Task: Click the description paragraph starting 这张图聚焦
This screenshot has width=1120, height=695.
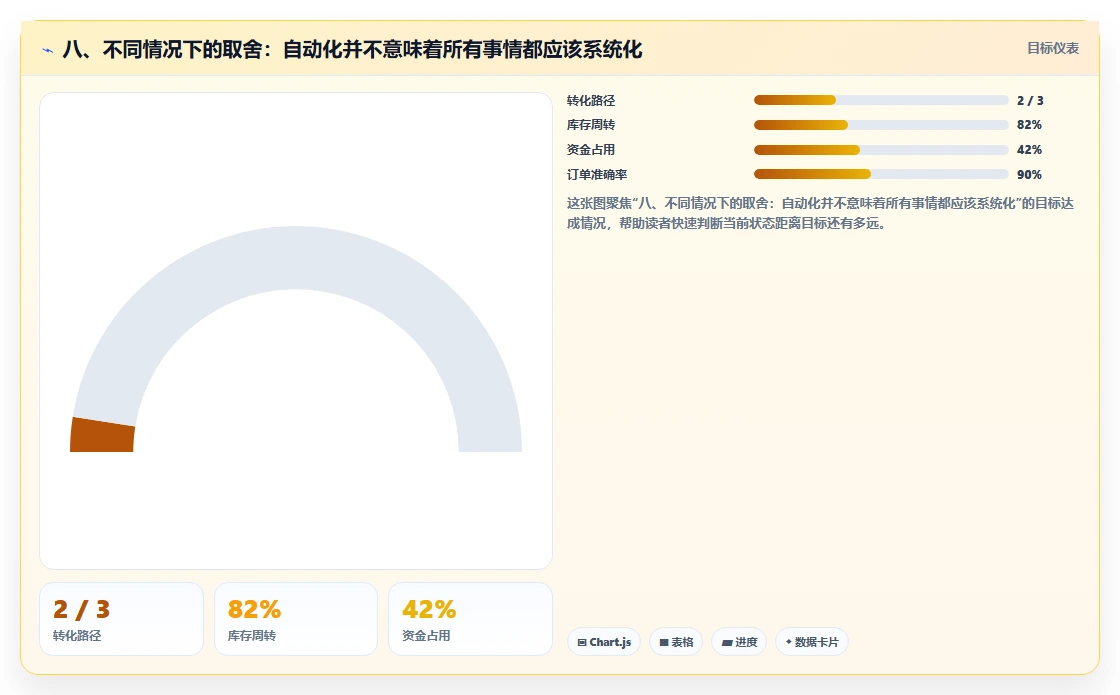Action: tap(820, 214)
